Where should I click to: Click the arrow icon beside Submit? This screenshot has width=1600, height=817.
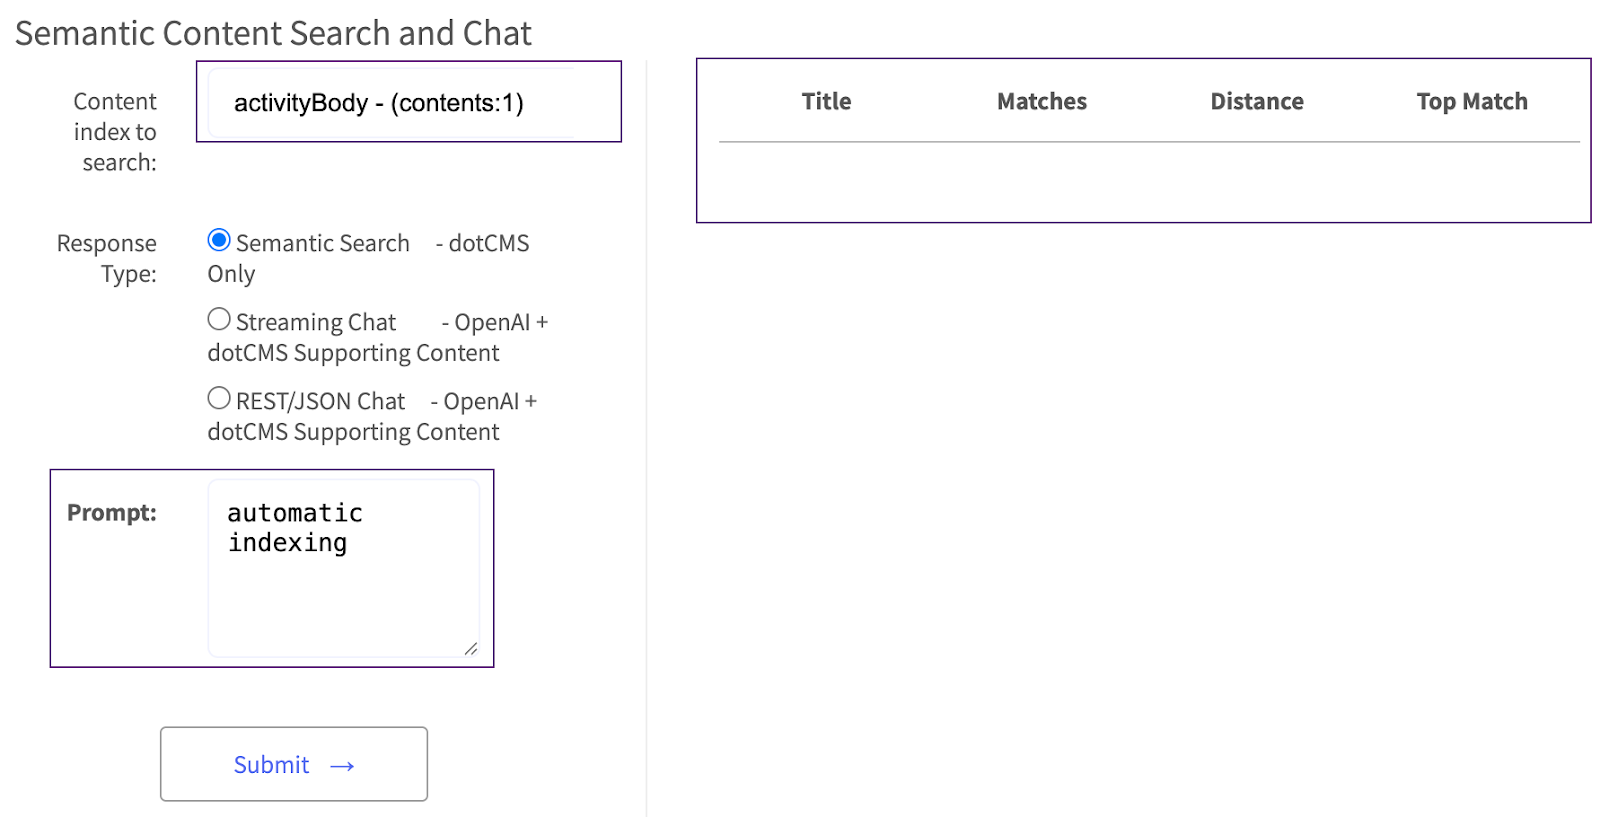[343, 766]
